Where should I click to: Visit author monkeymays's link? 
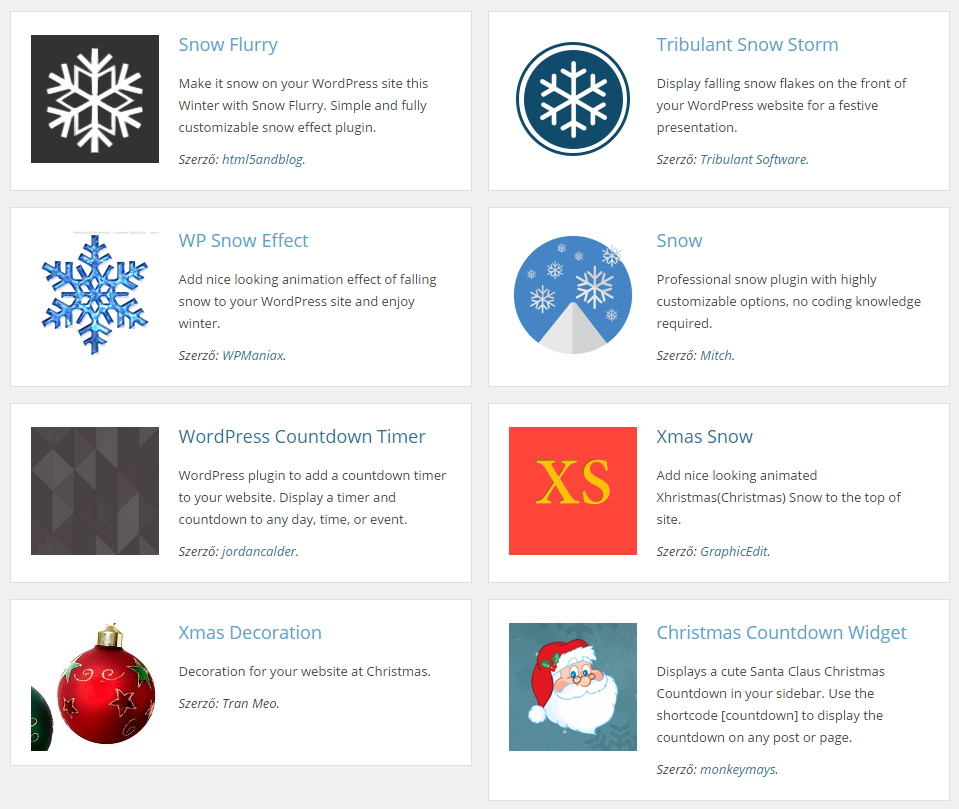pos(738,769)
